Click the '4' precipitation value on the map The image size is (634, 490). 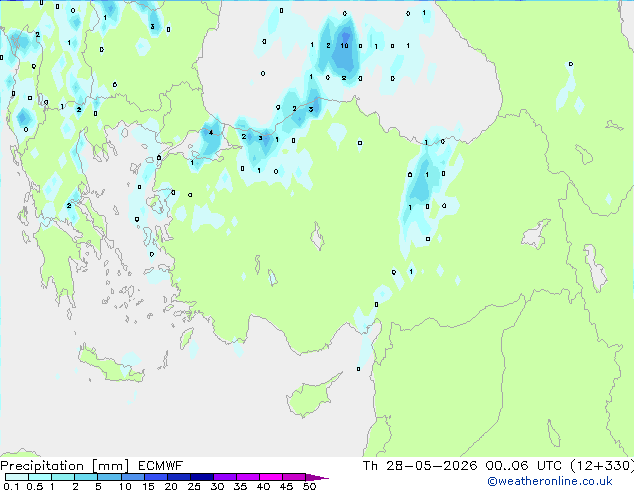[211, 133]
